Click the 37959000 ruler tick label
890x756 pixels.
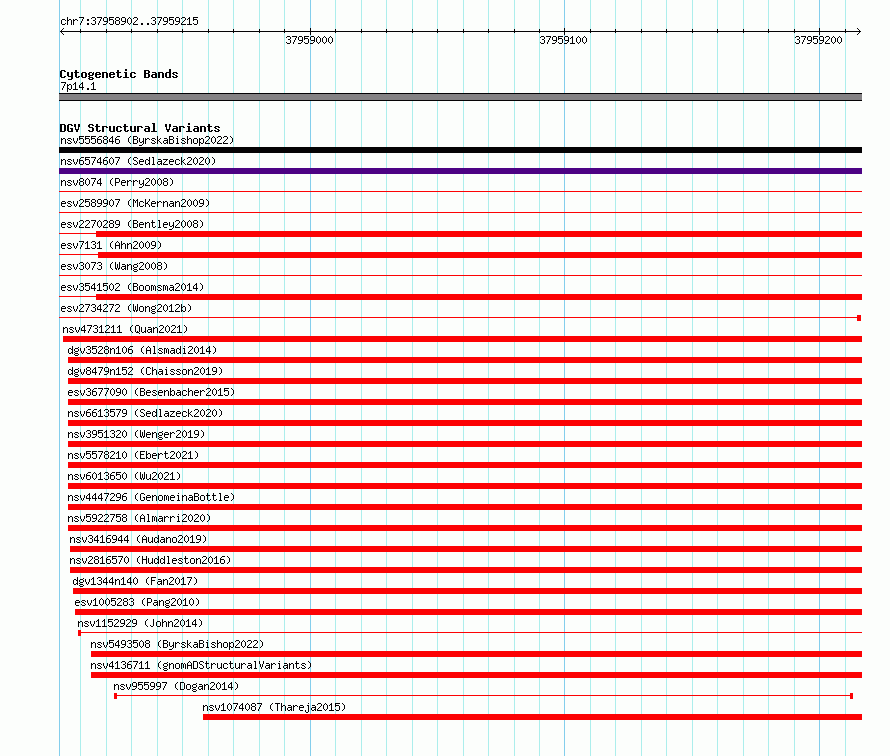309,40
